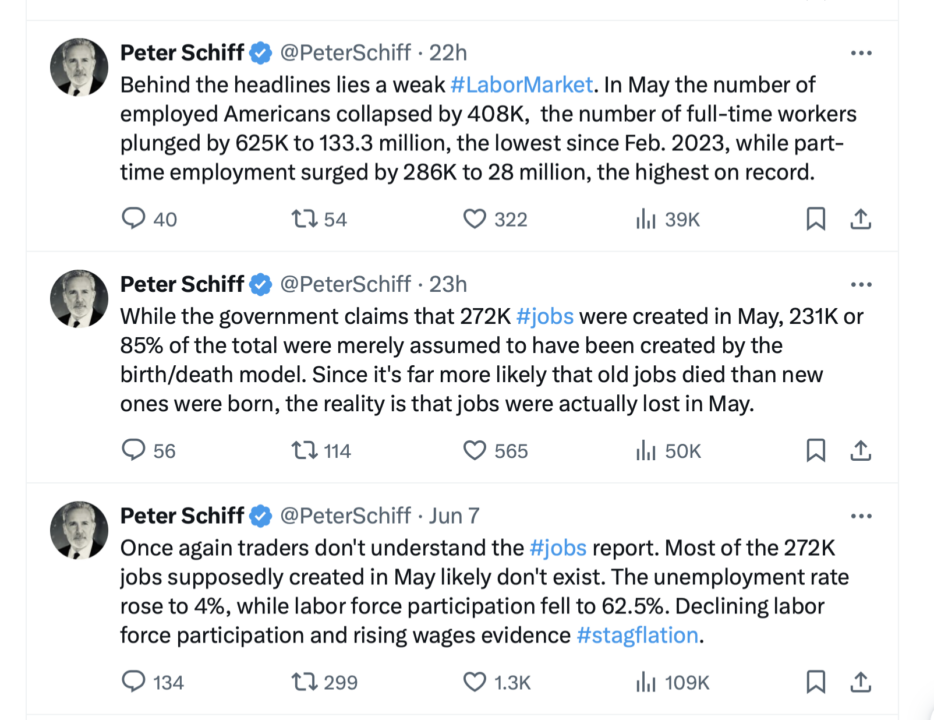Repost the tweet about 408K employment collapse
Screen dimensions: 934x720
[x=303, y=219]
